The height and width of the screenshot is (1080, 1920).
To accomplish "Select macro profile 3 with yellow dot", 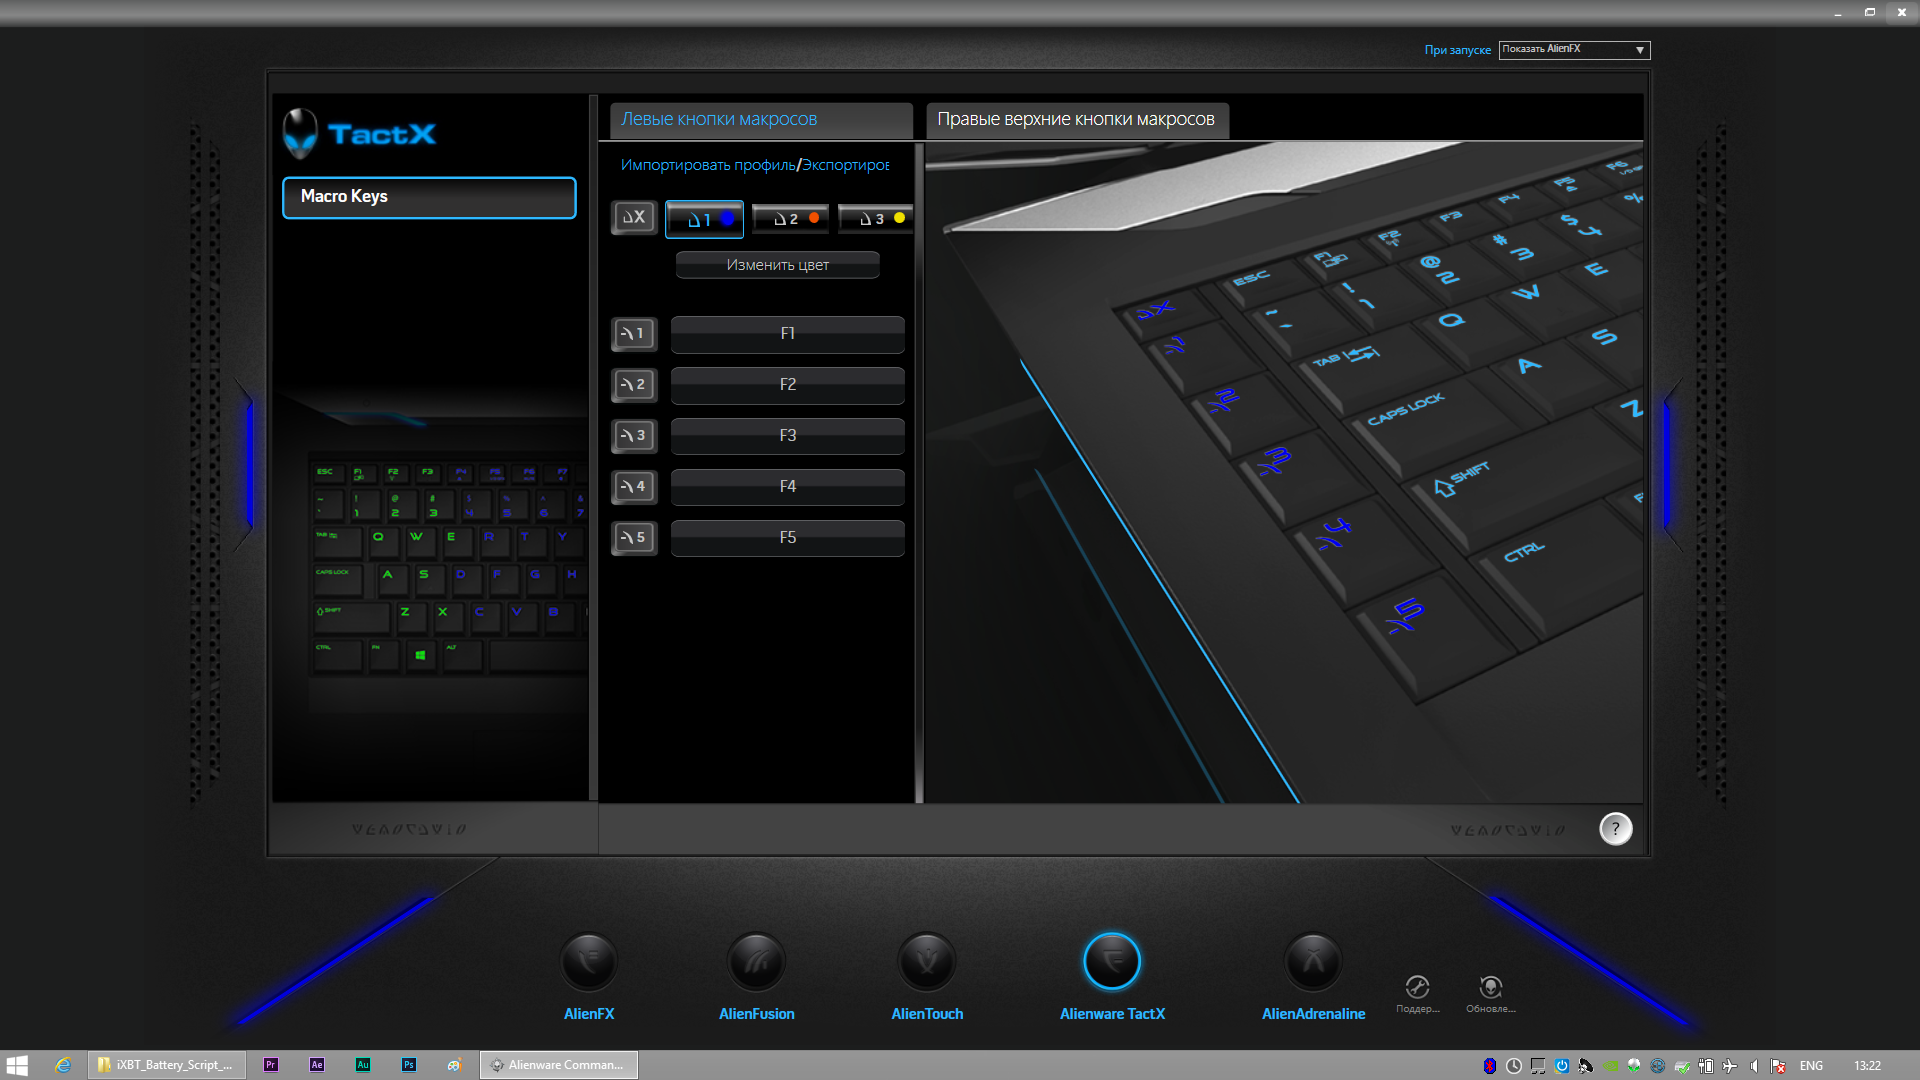I will 875,219.
